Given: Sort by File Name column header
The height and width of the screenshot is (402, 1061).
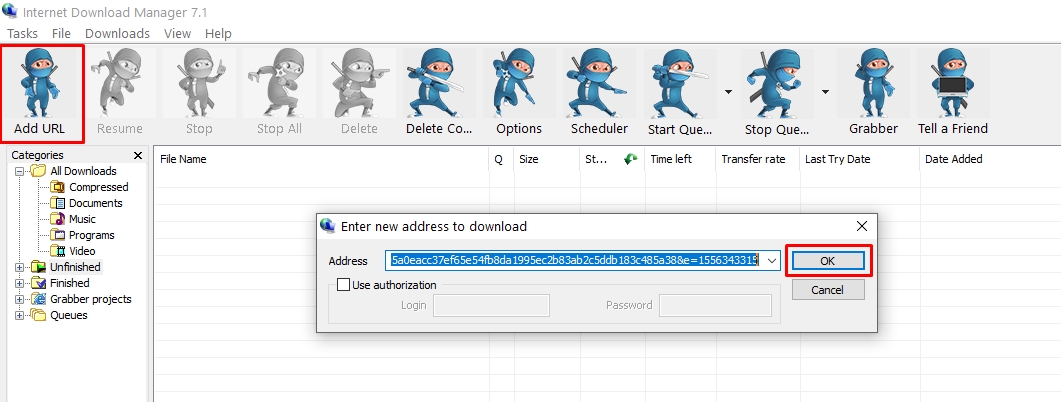Looking at the screenshot, I should pos(321,159).
